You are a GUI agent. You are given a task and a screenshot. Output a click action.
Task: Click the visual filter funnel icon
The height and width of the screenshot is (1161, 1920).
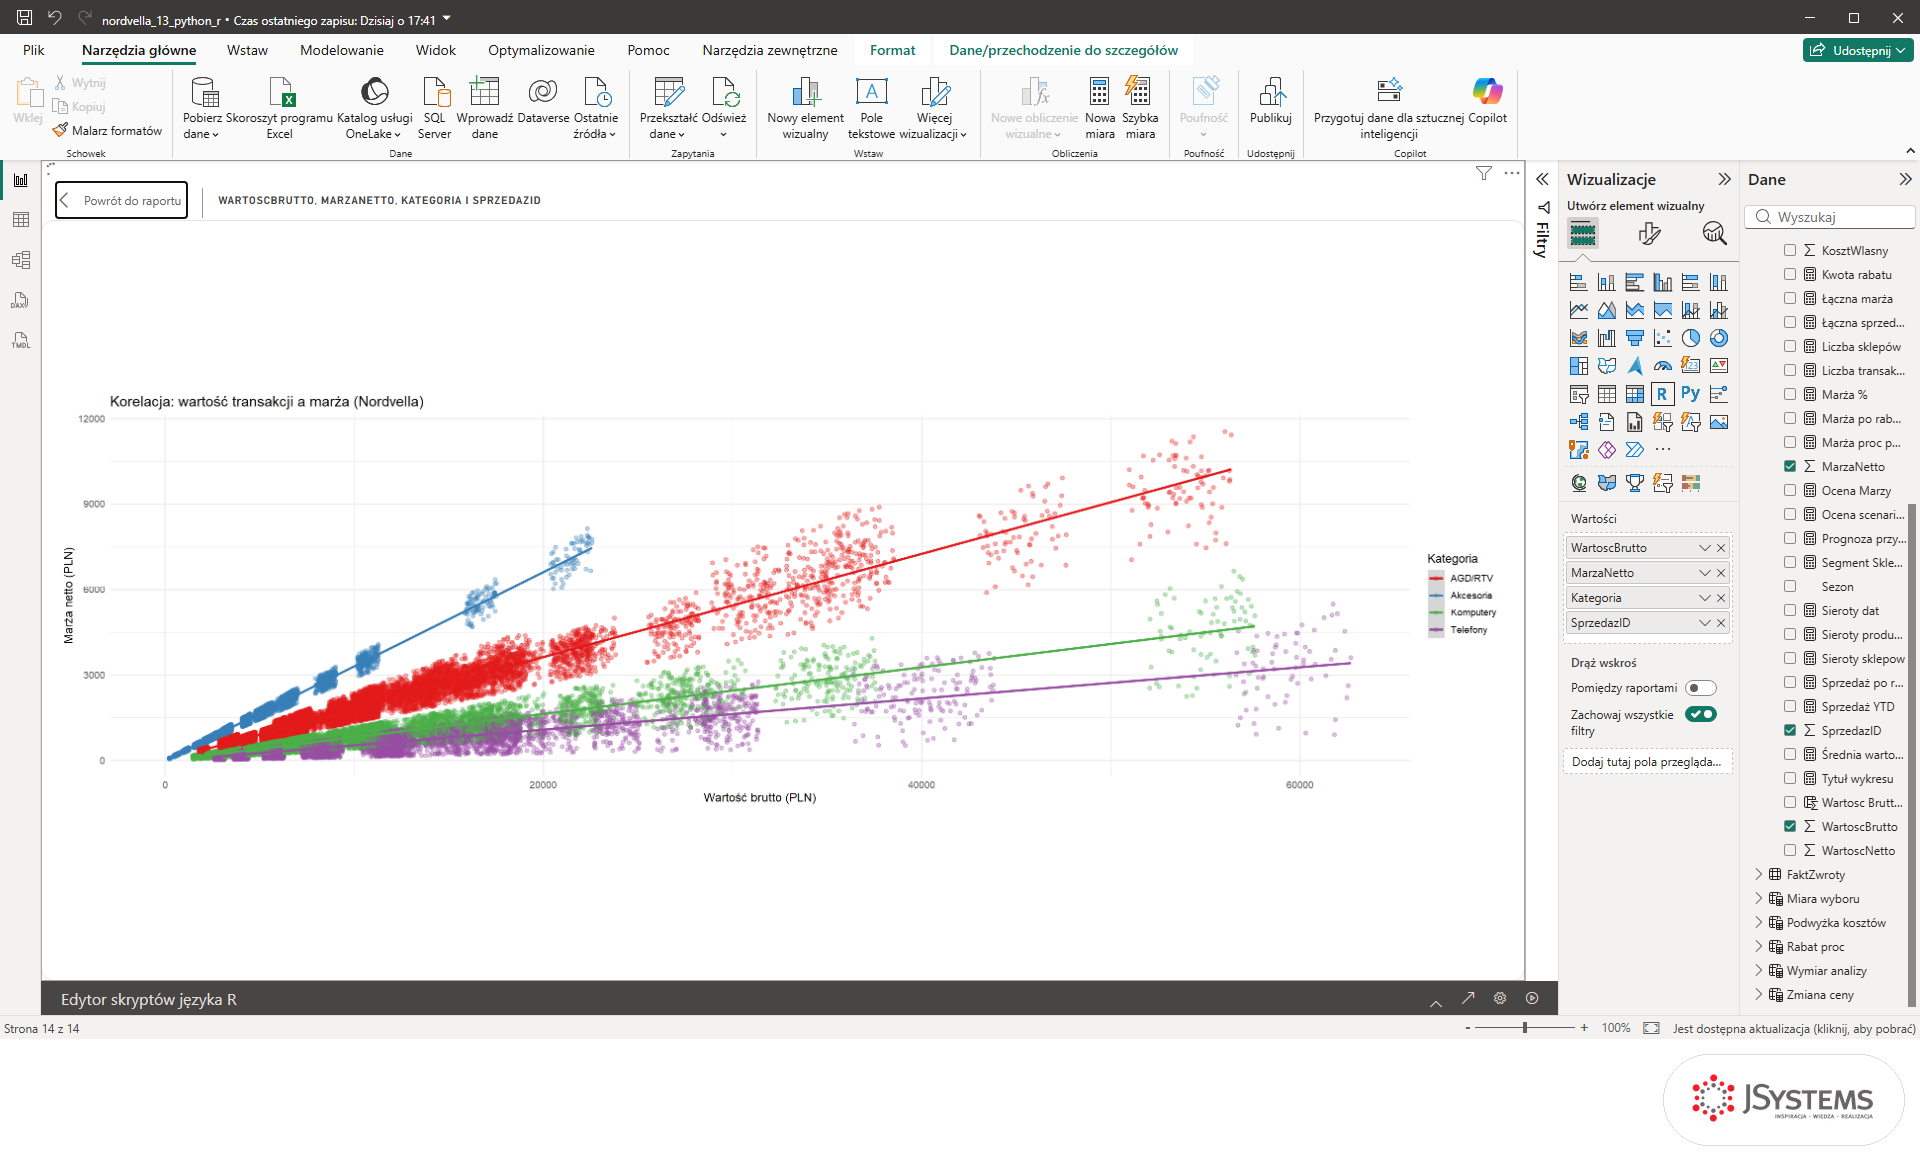click(x=1484, y=173)
